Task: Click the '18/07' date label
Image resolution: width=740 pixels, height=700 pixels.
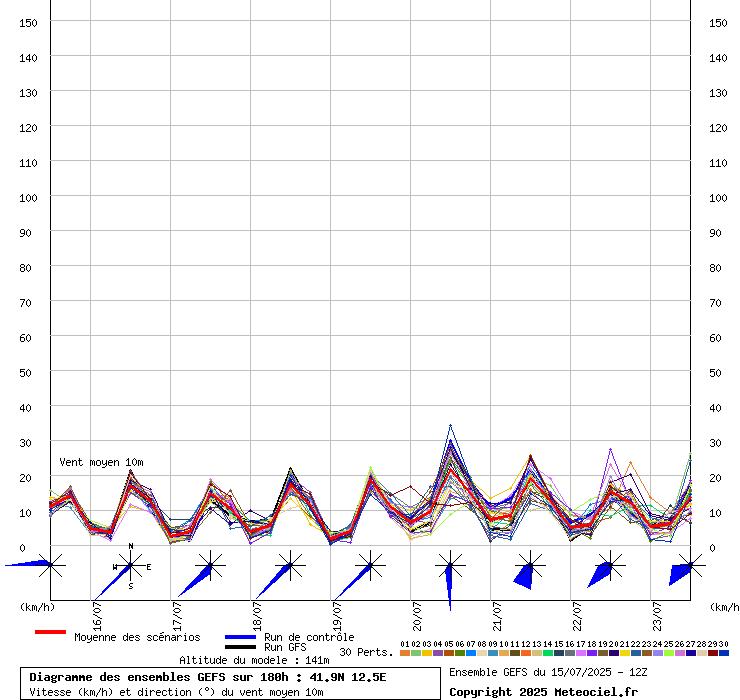Action: [257, 616]
